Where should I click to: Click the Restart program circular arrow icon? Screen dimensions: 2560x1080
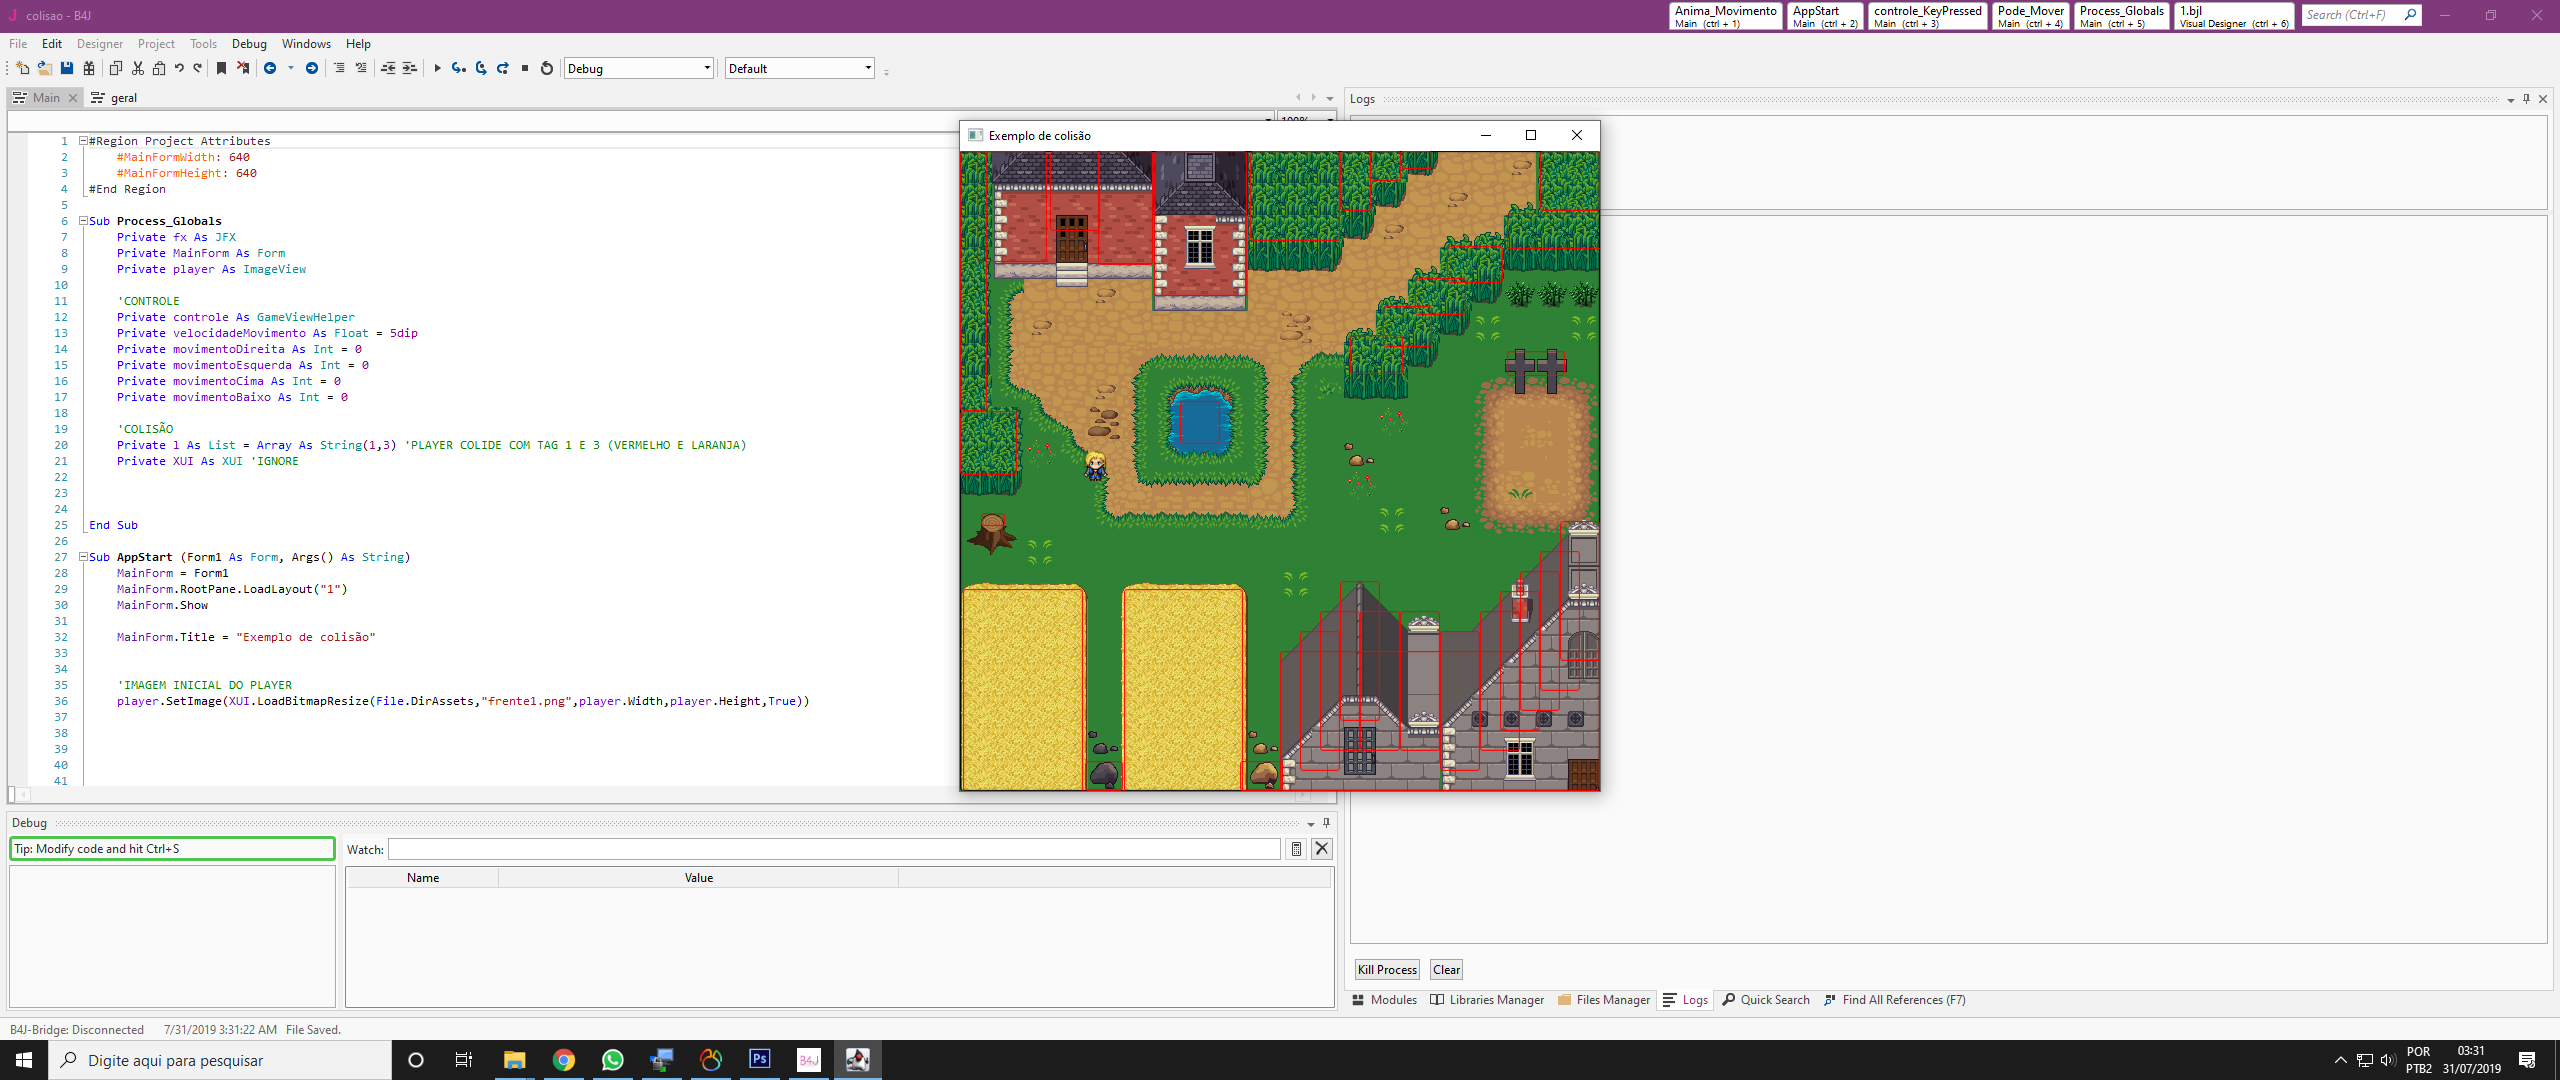[547, 68]
